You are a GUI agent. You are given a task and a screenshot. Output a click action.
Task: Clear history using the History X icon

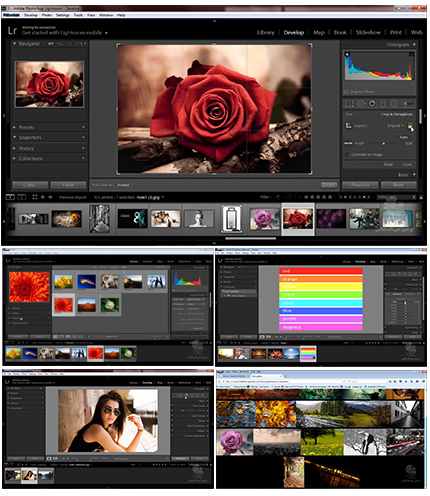83,148
